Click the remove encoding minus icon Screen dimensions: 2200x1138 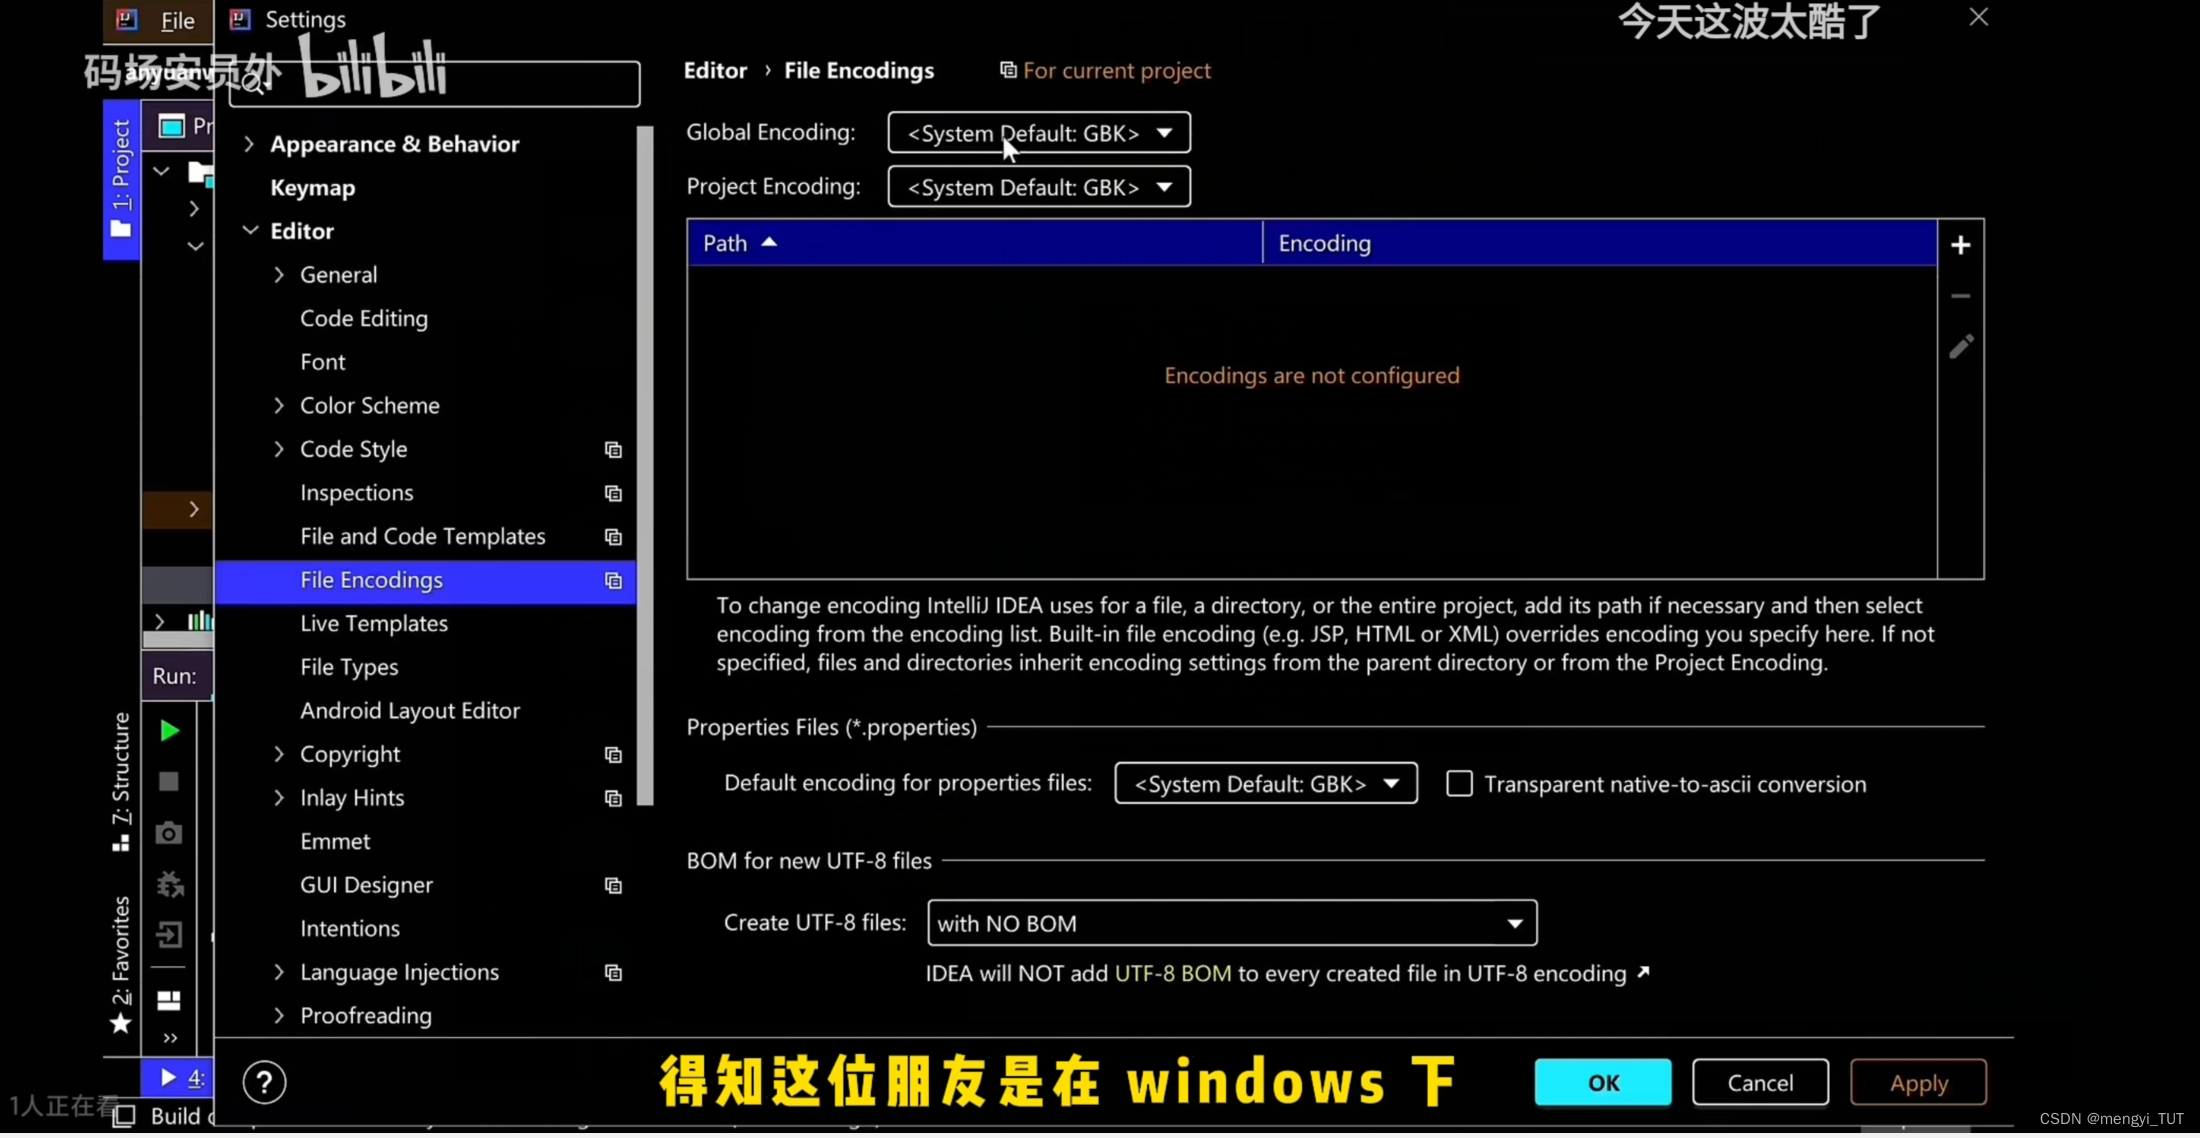point(1961,296)
